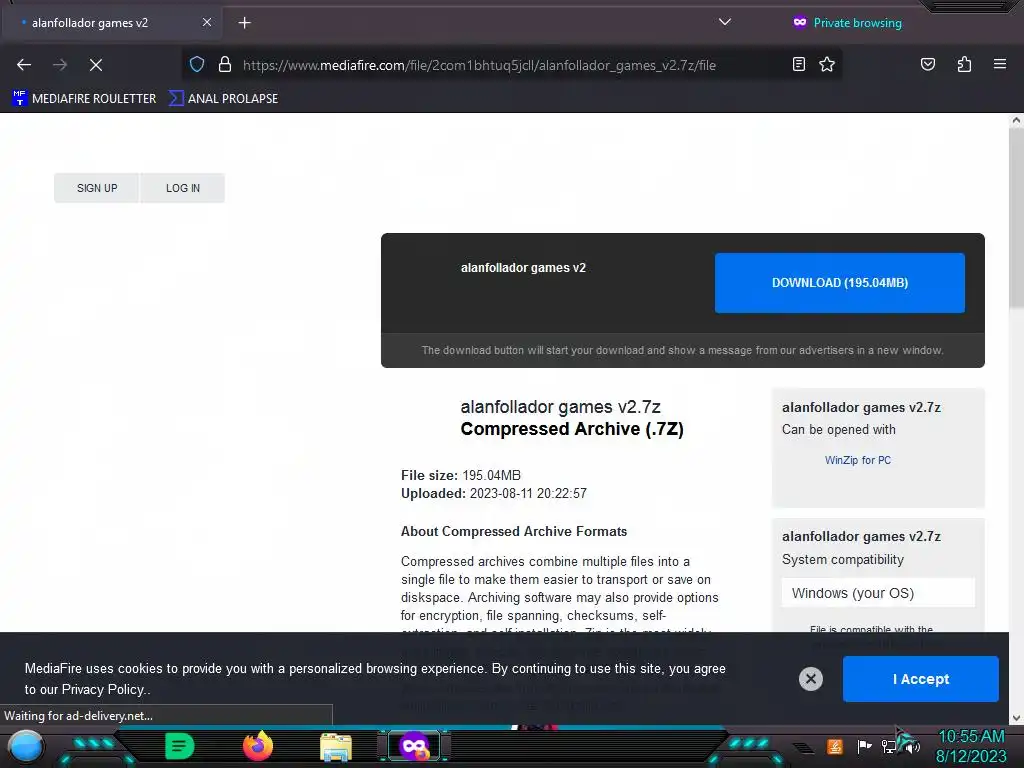
Task: Dismiss the cookie banner with the round X
Action: pos(810,679)
